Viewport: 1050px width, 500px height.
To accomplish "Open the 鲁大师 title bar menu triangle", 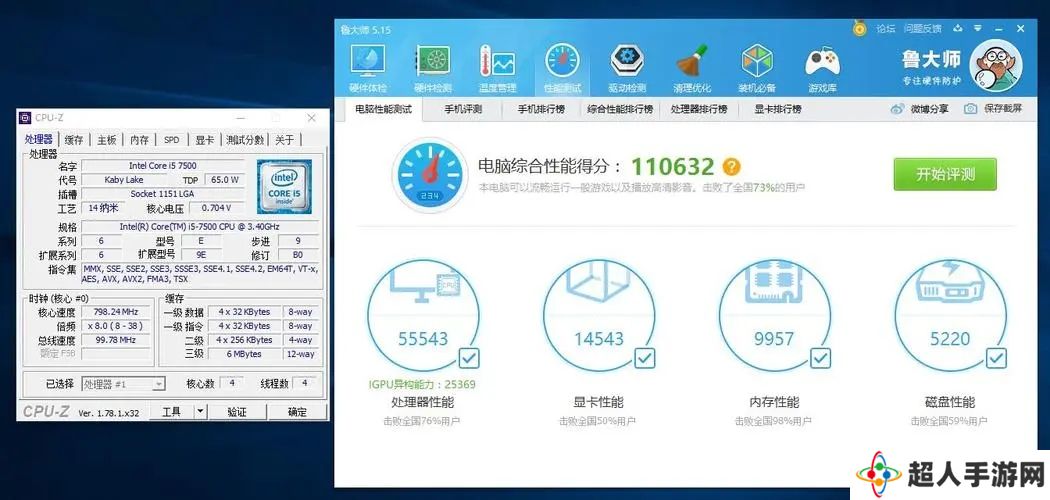I will click(x=978, y=29).
